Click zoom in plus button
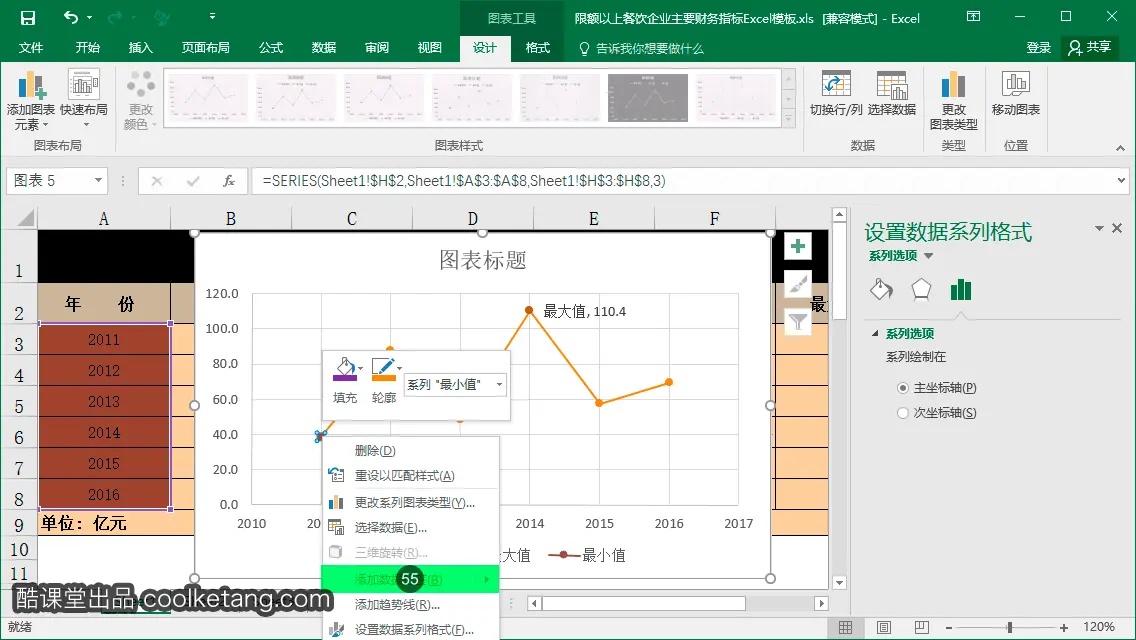 pos(1064,628)
